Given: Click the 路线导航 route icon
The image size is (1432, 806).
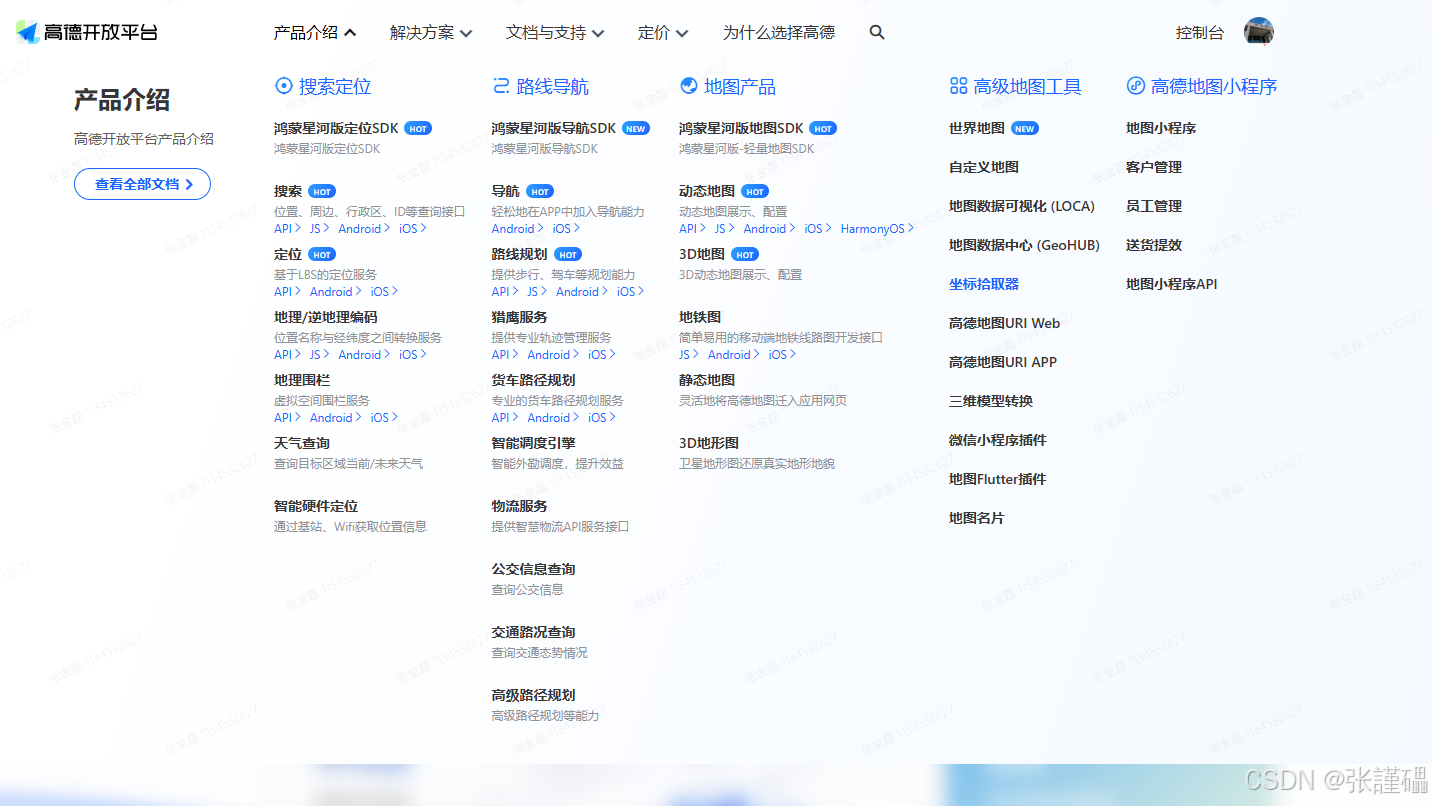Looking at the screenshot, I should (x=501, y=86).
